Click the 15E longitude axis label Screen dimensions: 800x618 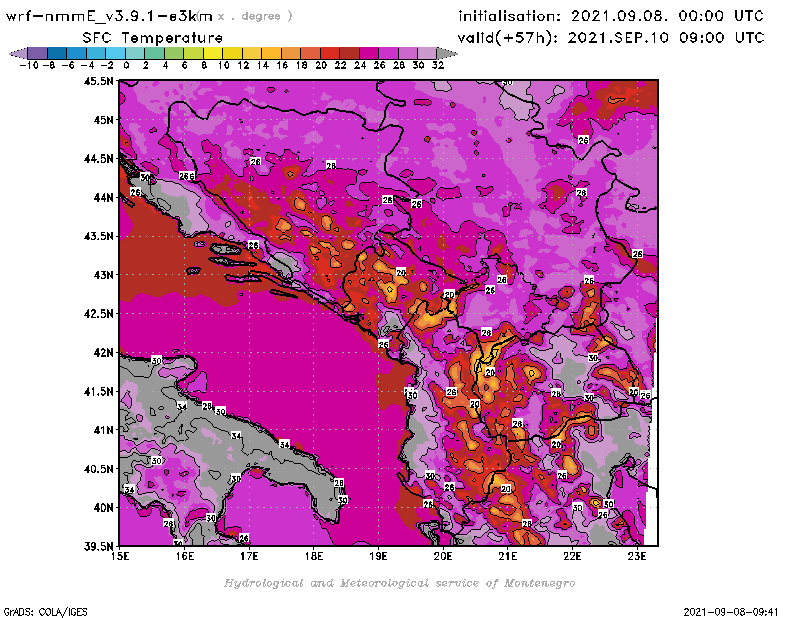click(x=120, y=556)
